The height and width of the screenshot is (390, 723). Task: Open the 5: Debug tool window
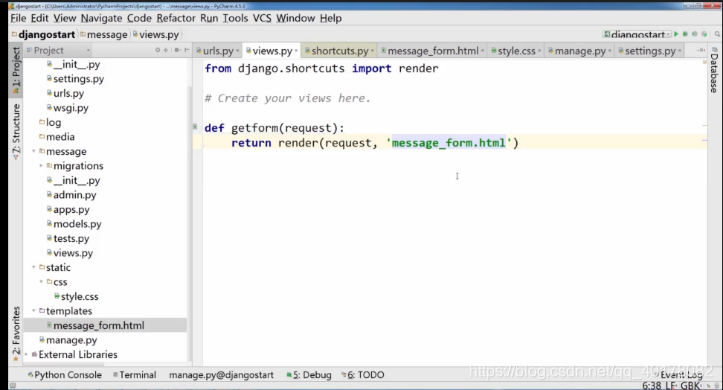[x=309, y=375]
